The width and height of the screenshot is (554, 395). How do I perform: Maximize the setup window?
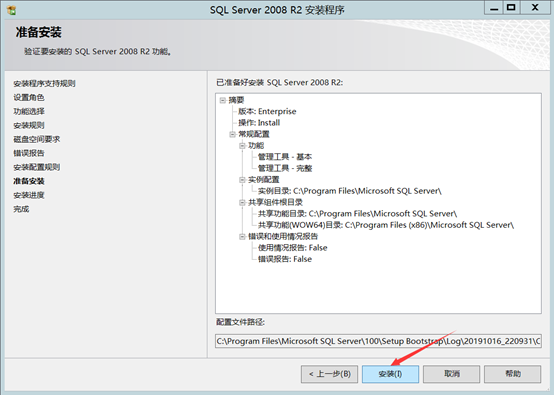click(x=511, y=8)
